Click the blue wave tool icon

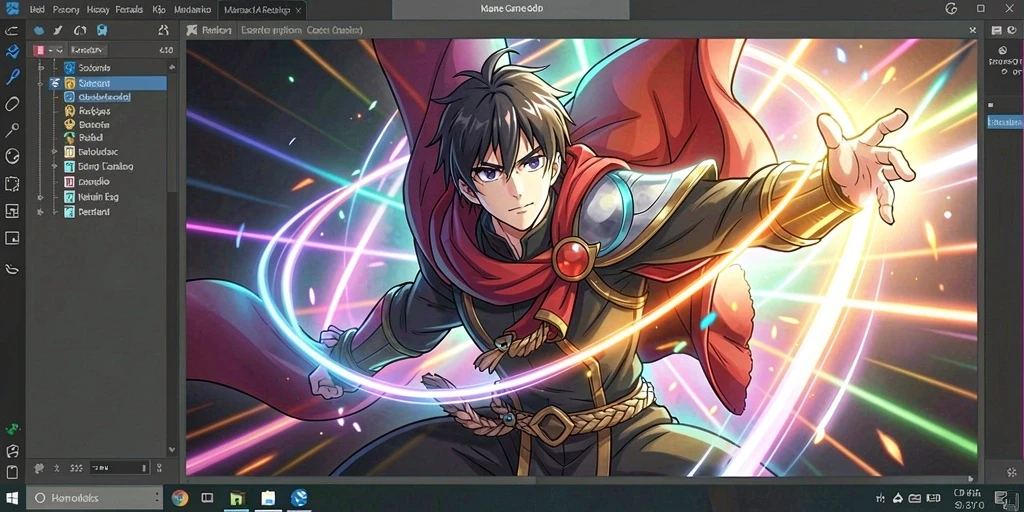pyautogui.click(x=12, y=52)
